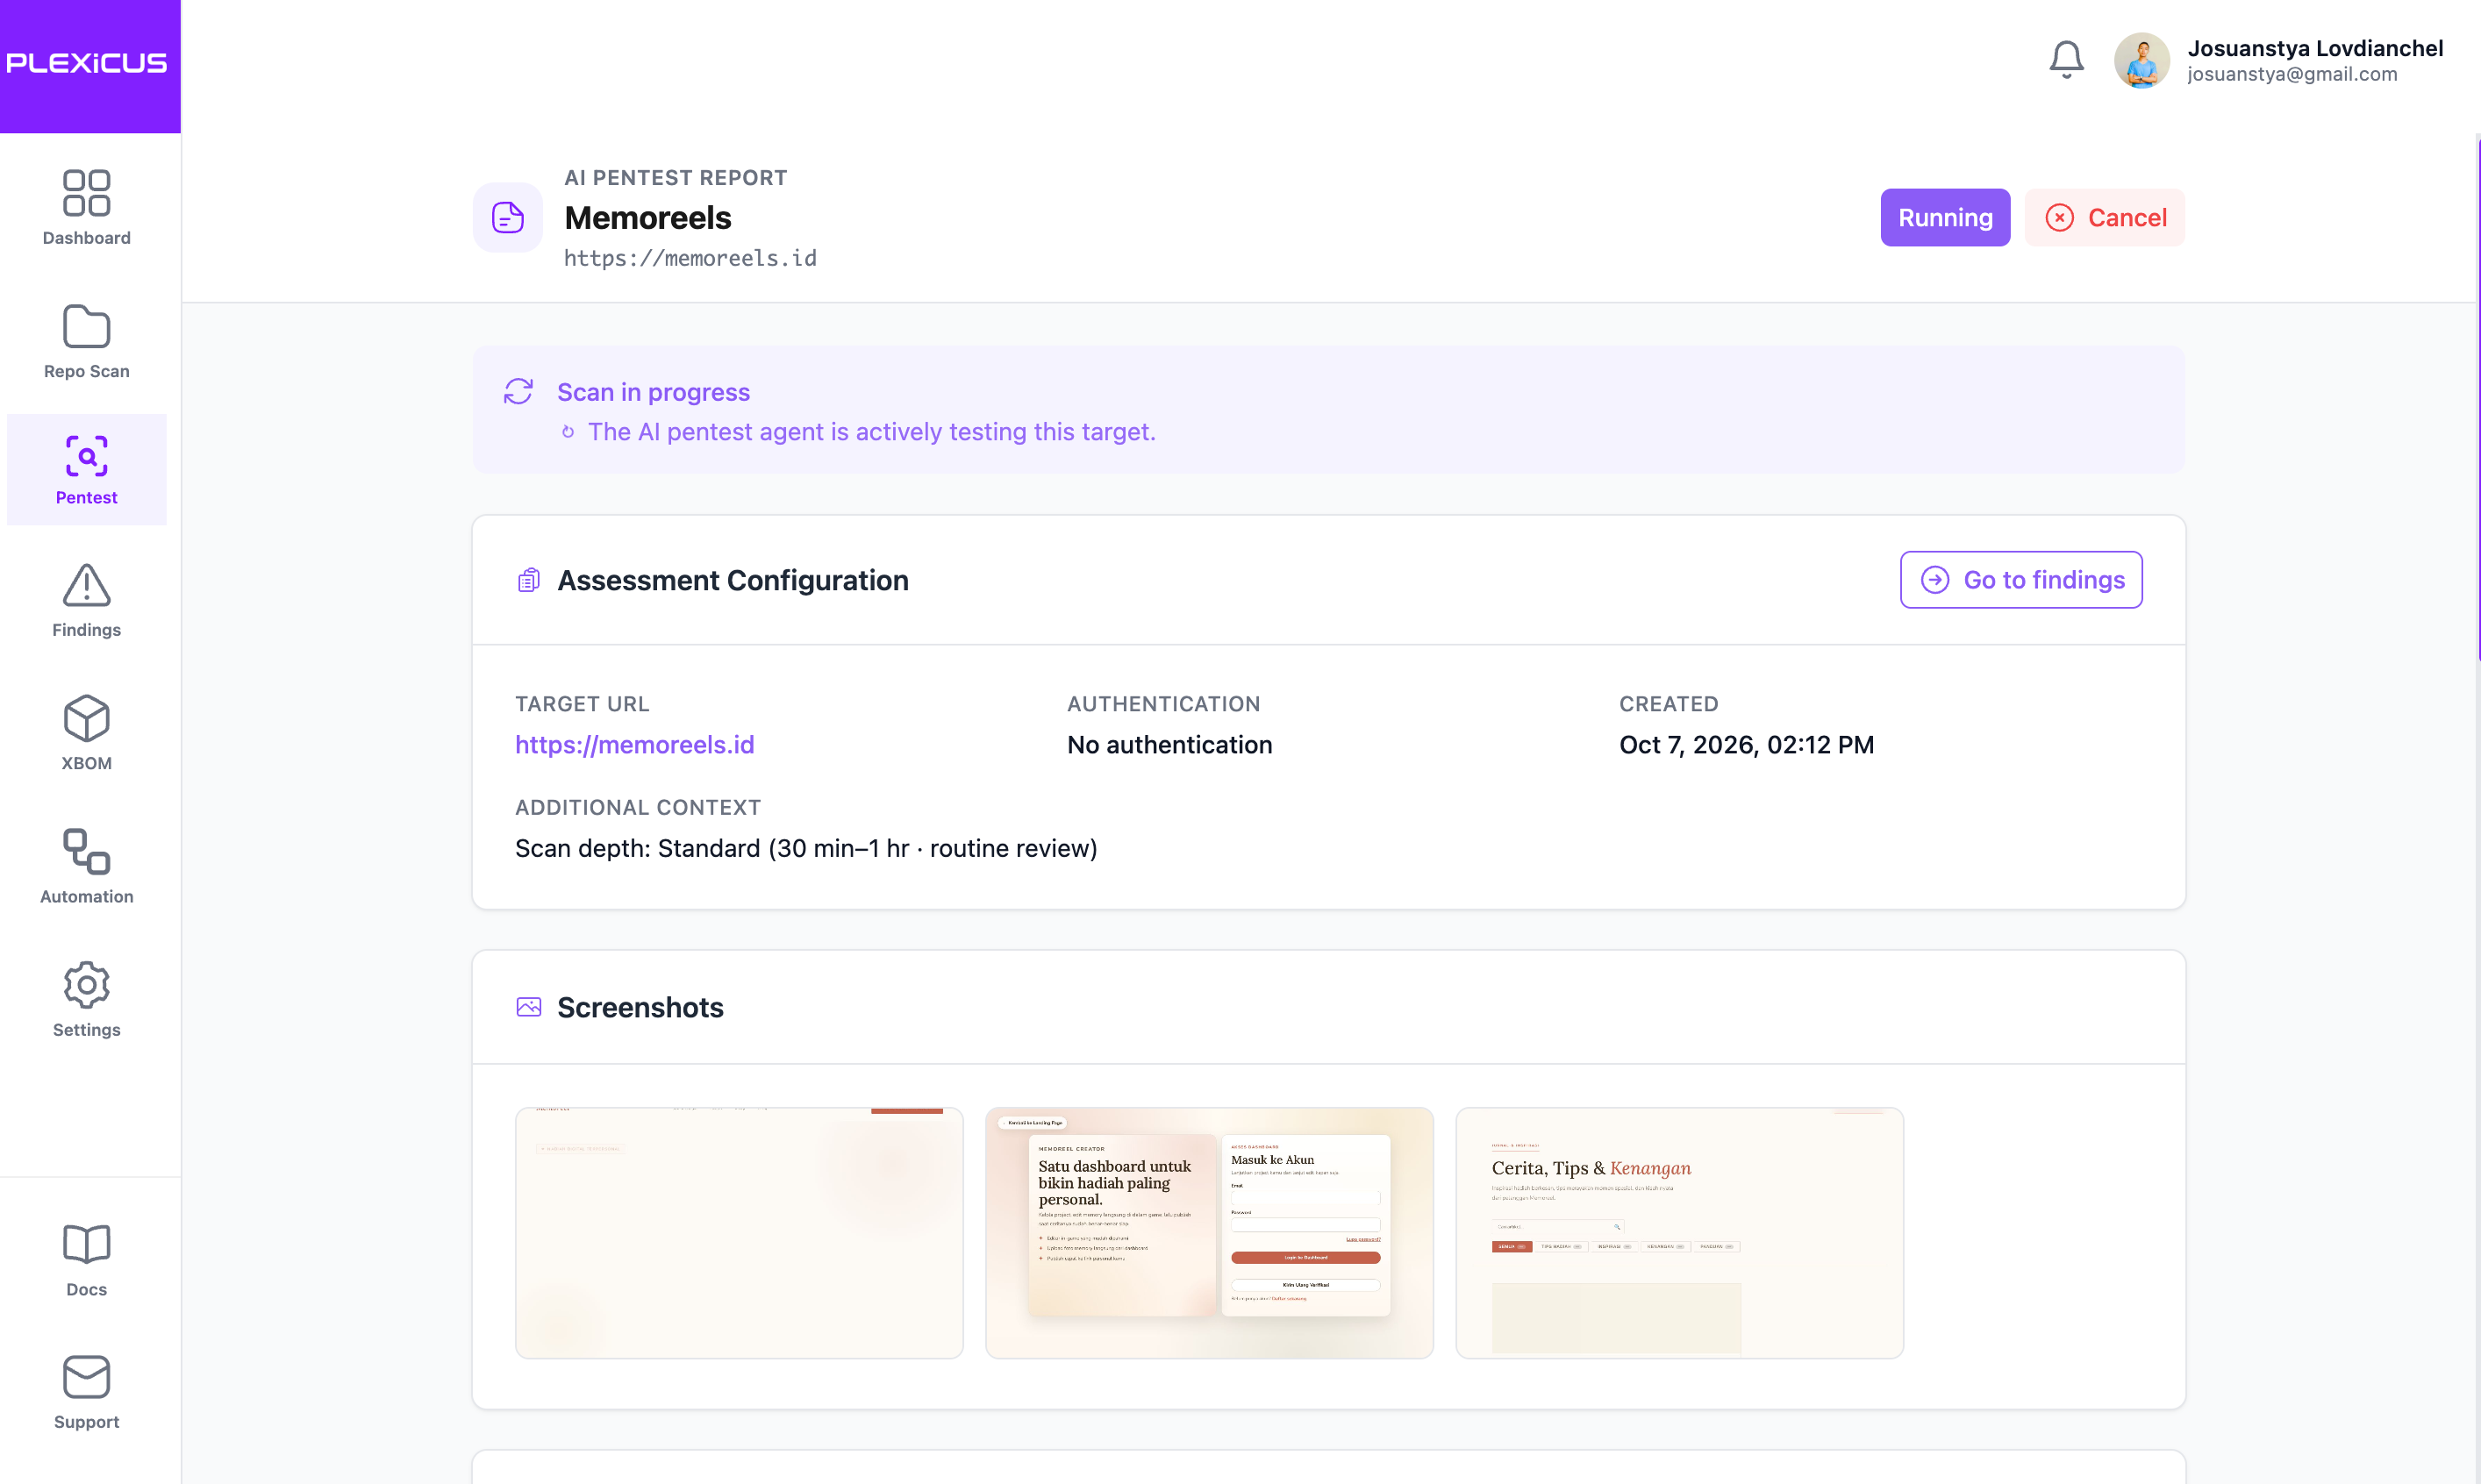
Task: Click the Memoreels report title
Action: point(648,217)
